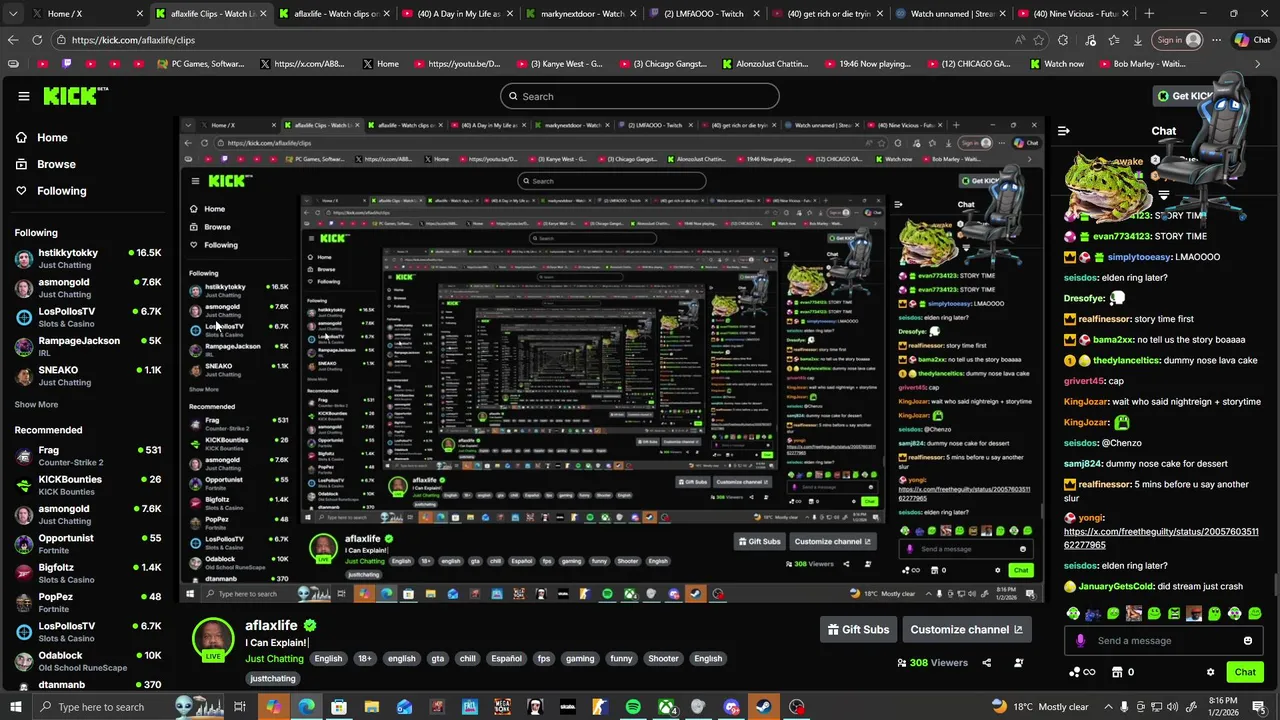Viewport: 1280px width, 720px height.
Task: Open Odablock channel in outermost sidebar
Action: pyautogui.click(x=88, y=661)
